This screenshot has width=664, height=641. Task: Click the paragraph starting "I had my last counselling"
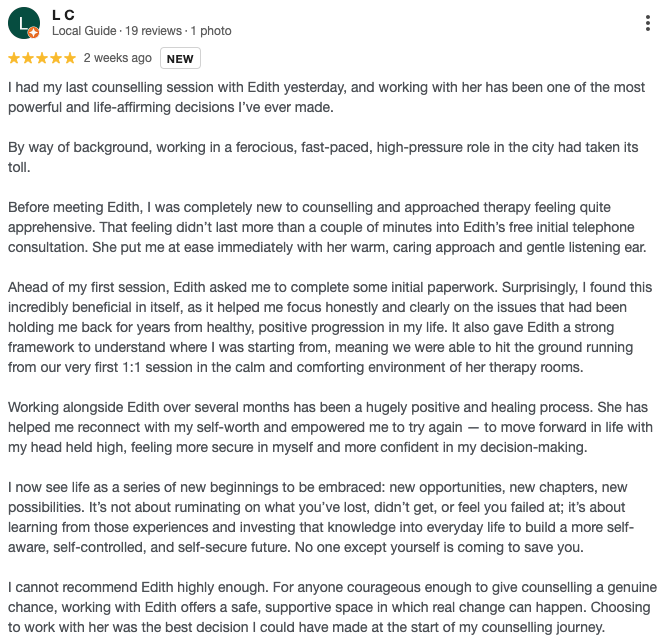[326, 97]
